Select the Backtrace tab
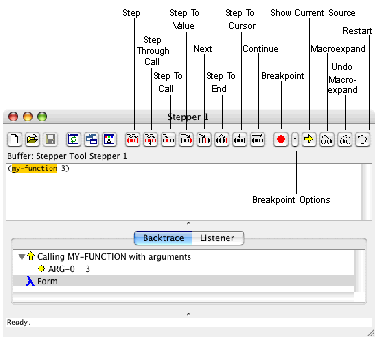The image size is (379, 363). point(163,238)
